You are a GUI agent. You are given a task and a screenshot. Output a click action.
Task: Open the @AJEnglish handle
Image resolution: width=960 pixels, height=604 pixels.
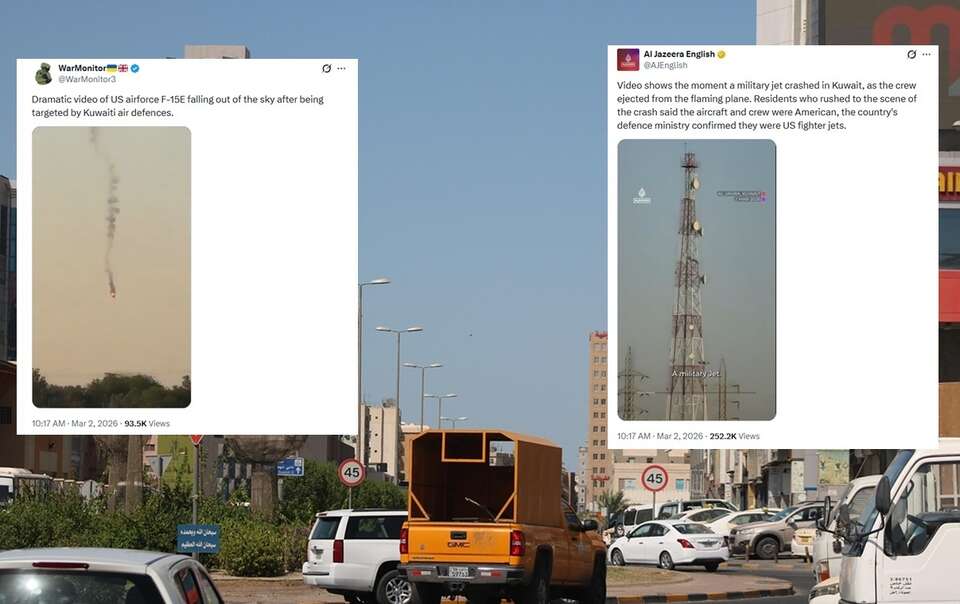[x=666, y=65]
